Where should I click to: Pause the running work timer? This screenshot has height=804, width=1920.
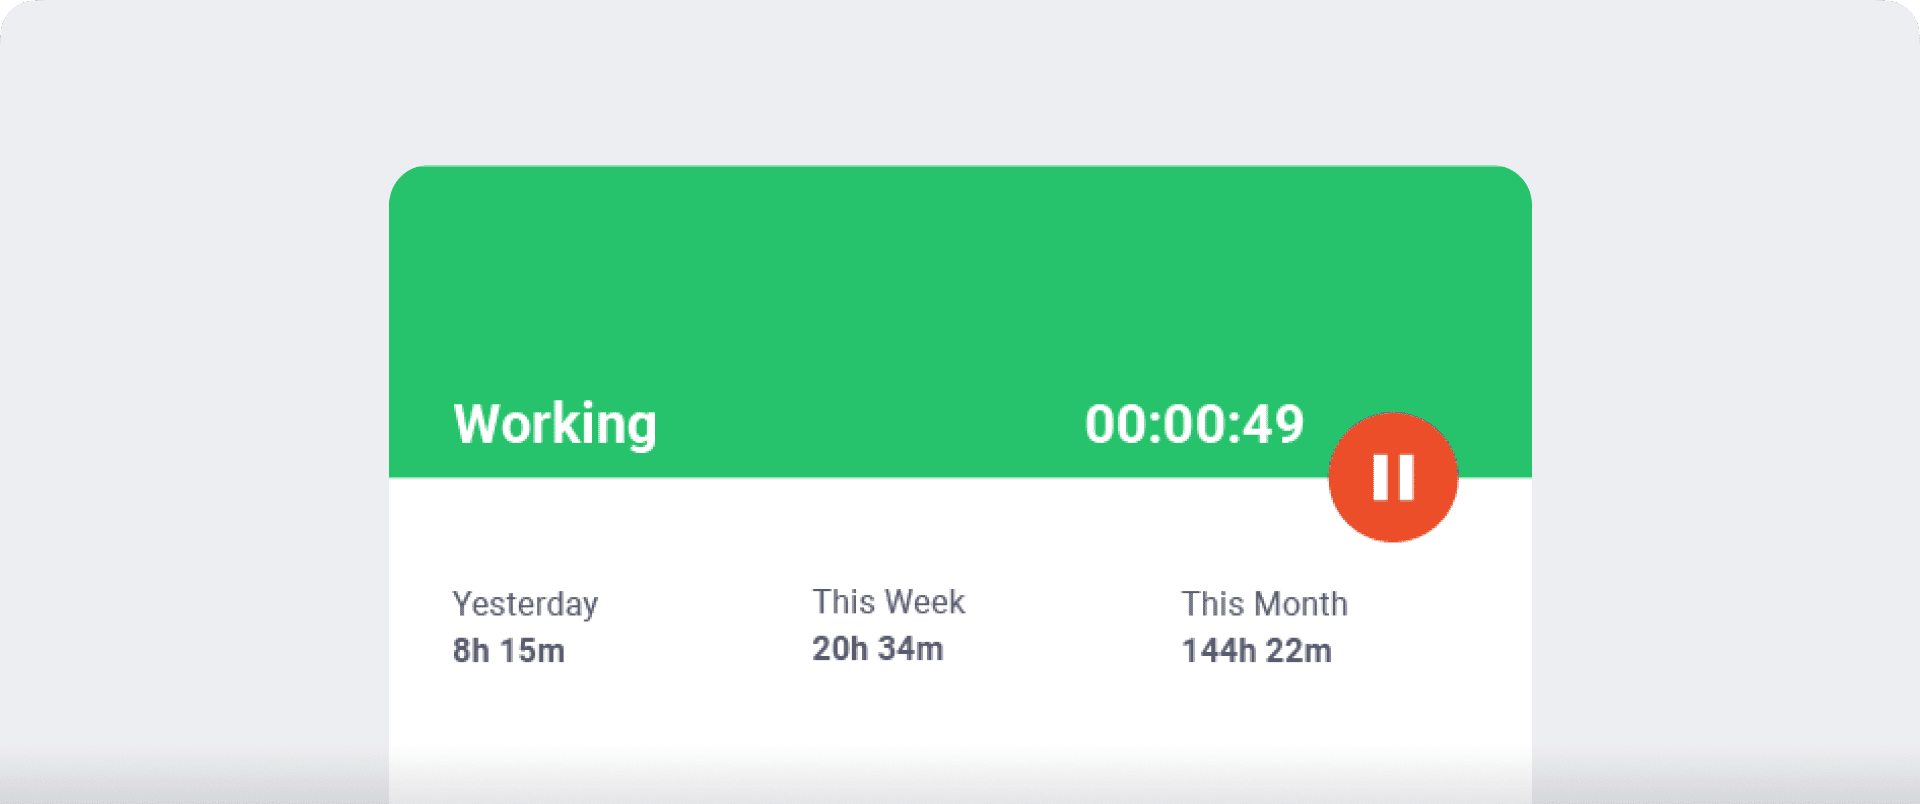click(x=1393, y=477)
